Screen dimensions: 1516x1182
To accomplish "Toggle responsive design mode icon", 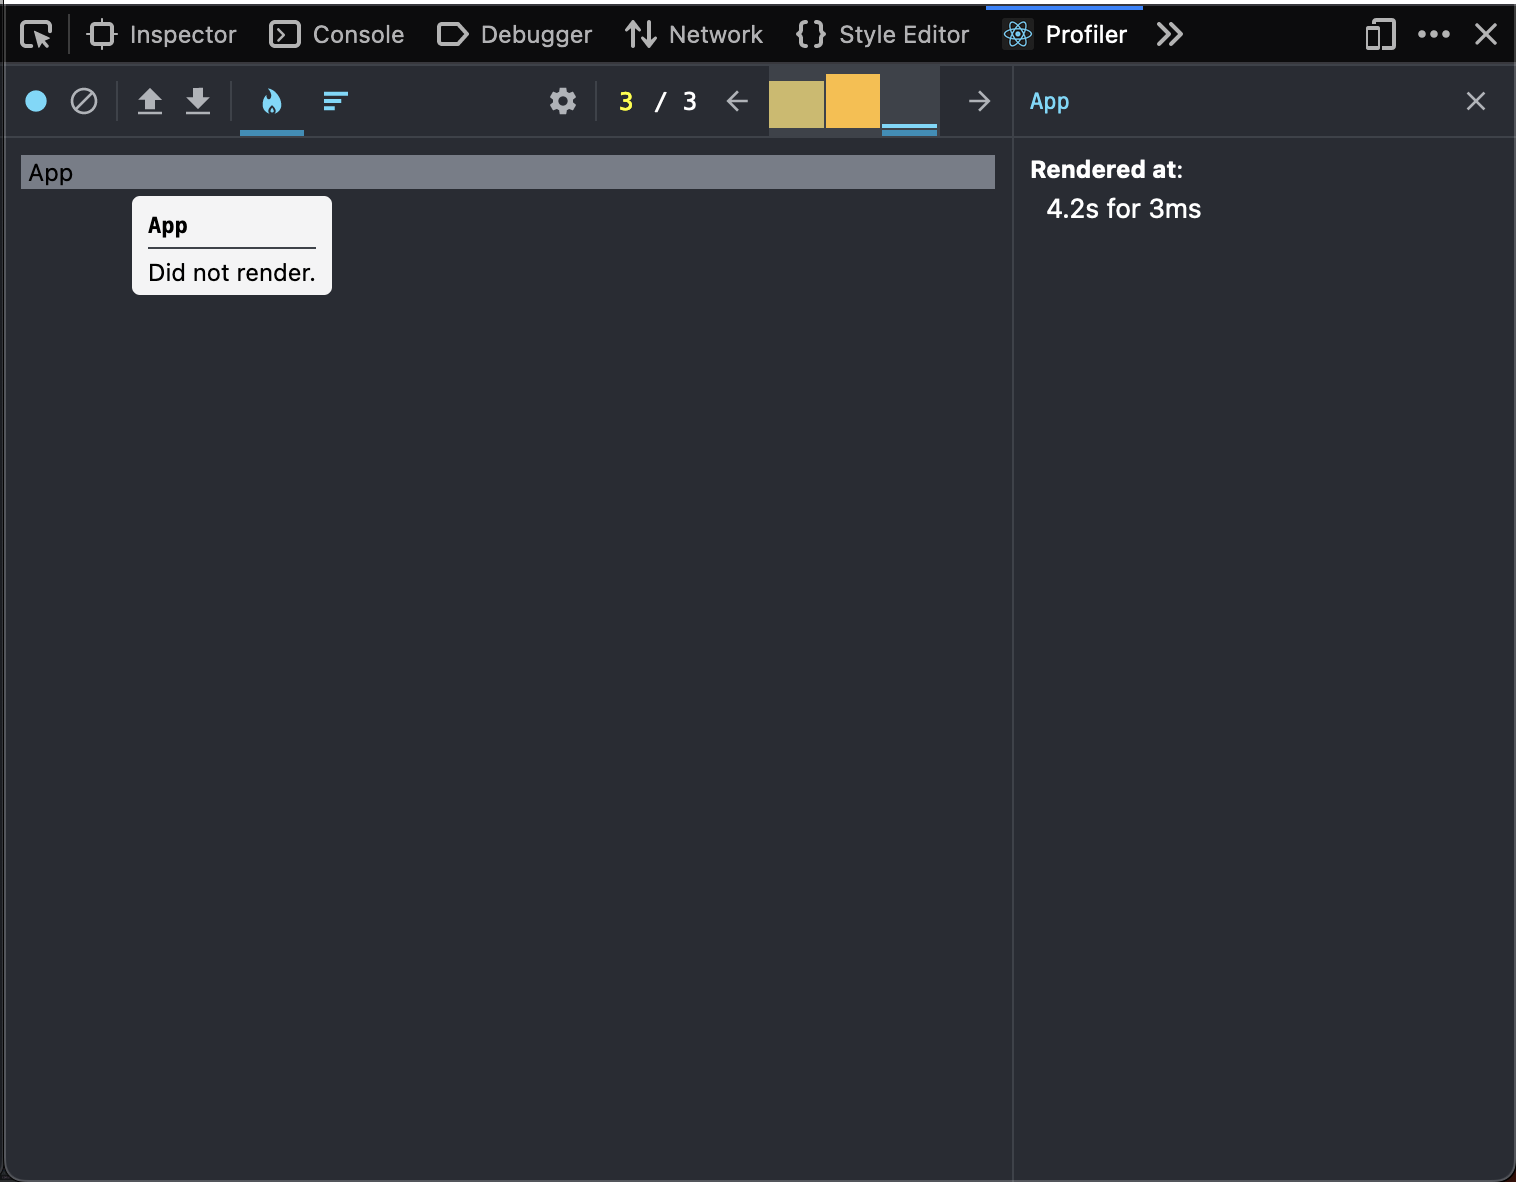I will 1380,35.
